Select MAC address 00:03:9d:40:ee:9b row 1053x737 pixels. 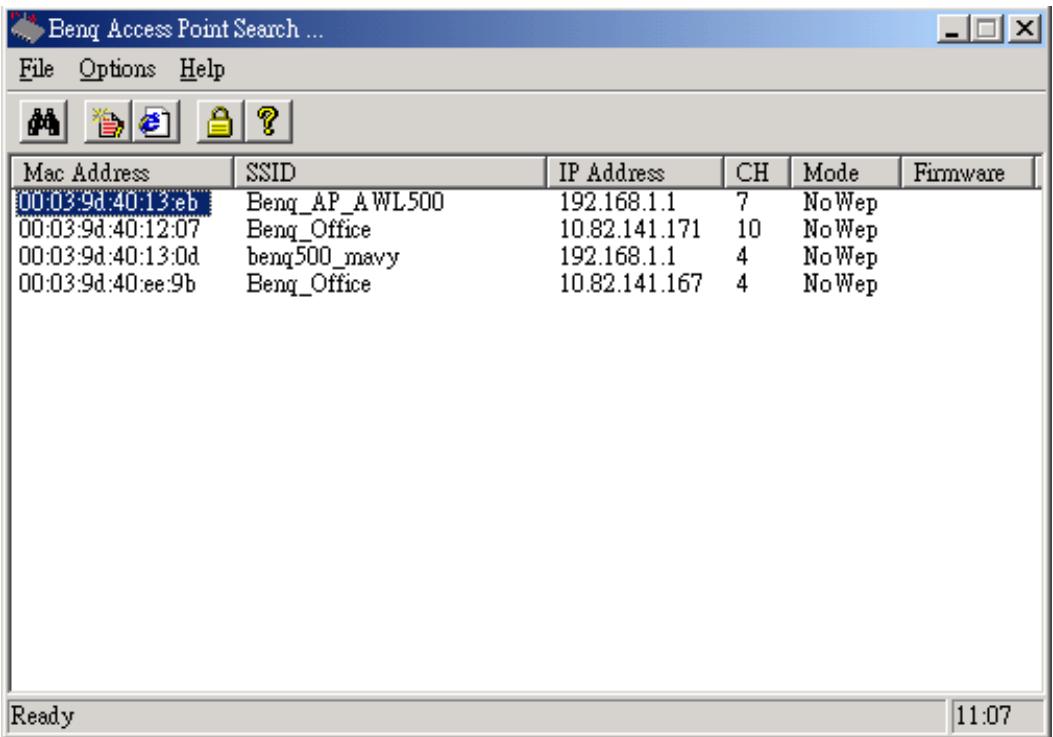click(x=107, y=284)
